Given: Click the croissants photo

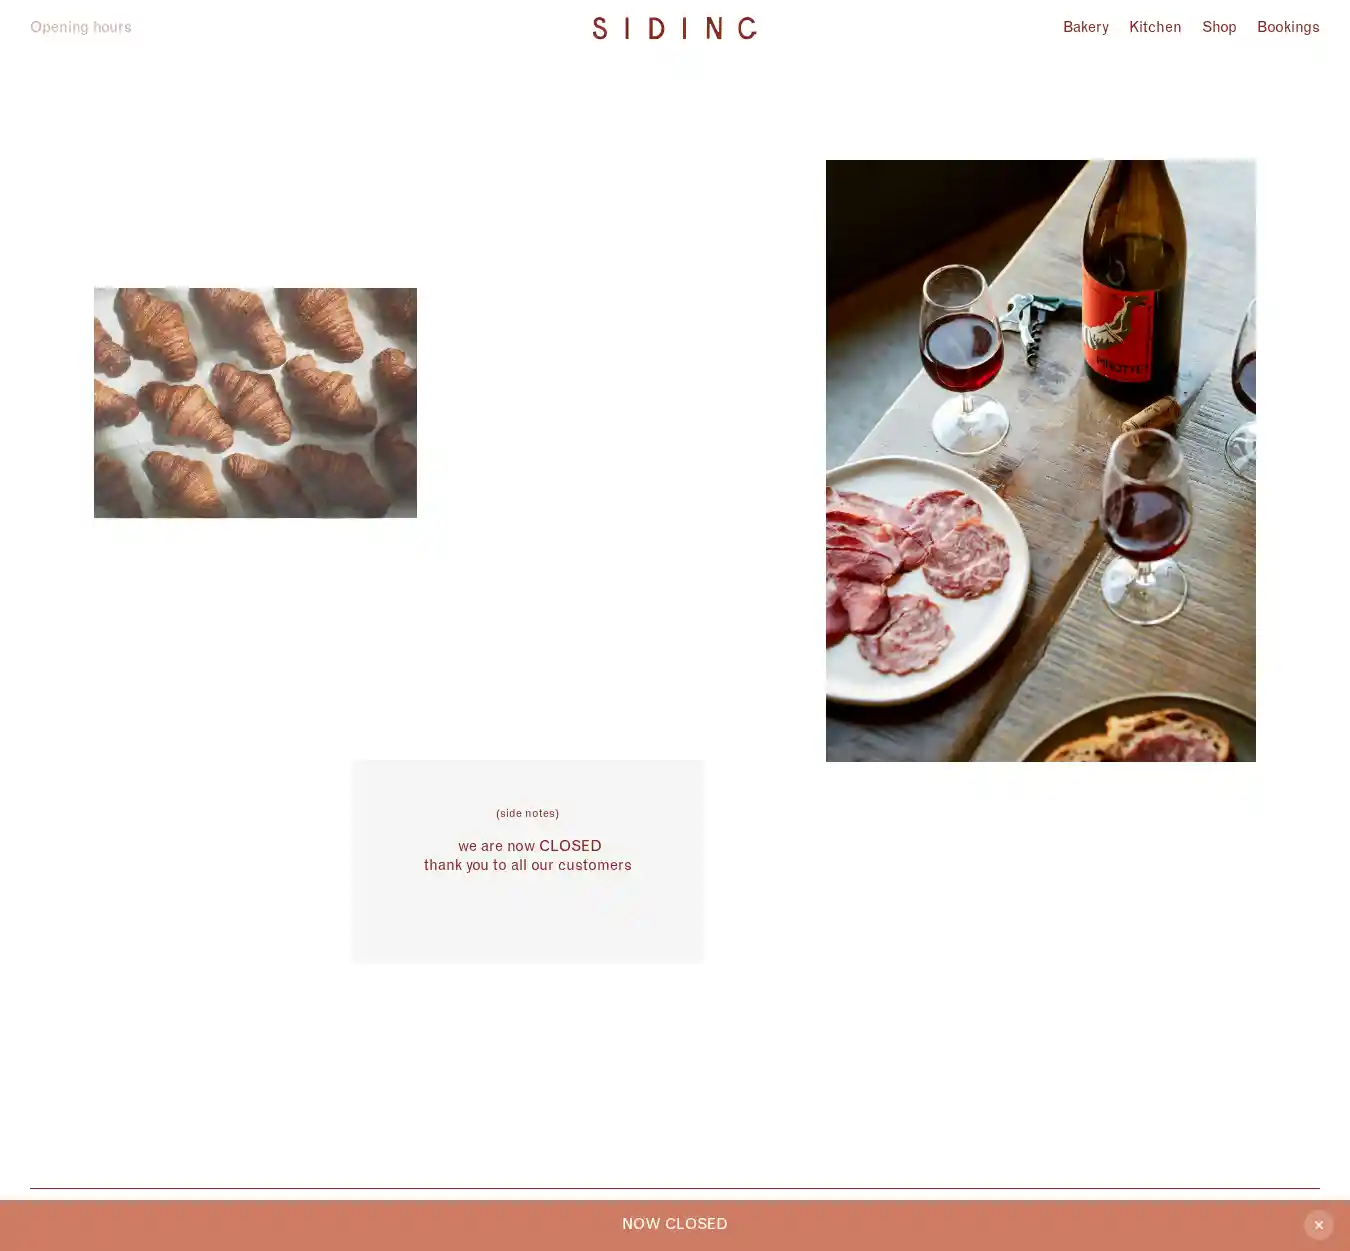Looking at the screenshot, I should [255, 403].
